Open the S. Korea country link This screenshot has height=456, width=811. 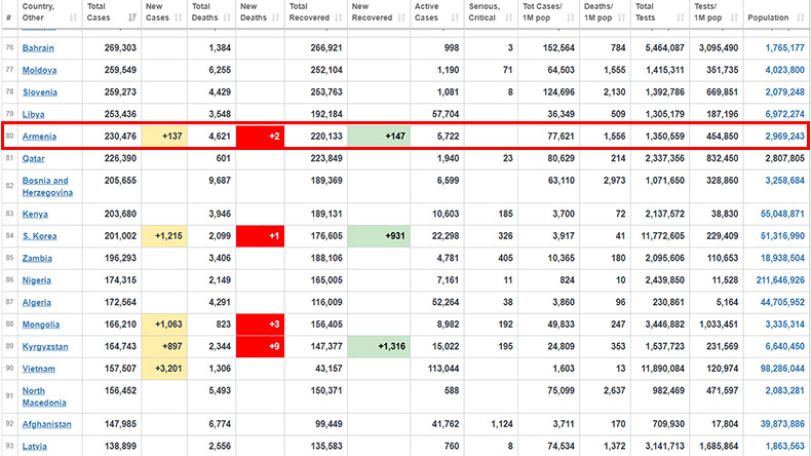click(x=39, y=236)
